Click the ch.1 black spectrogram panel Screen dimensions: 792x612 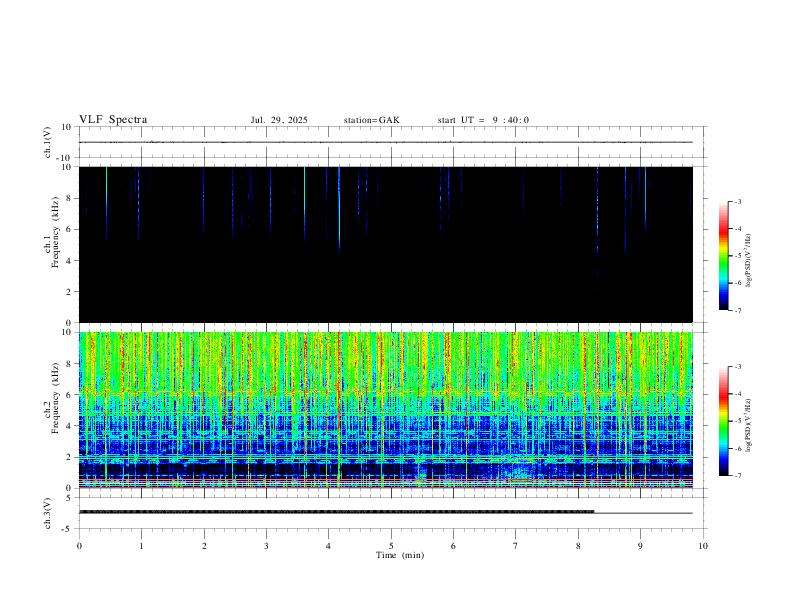(x=386, y=244)
